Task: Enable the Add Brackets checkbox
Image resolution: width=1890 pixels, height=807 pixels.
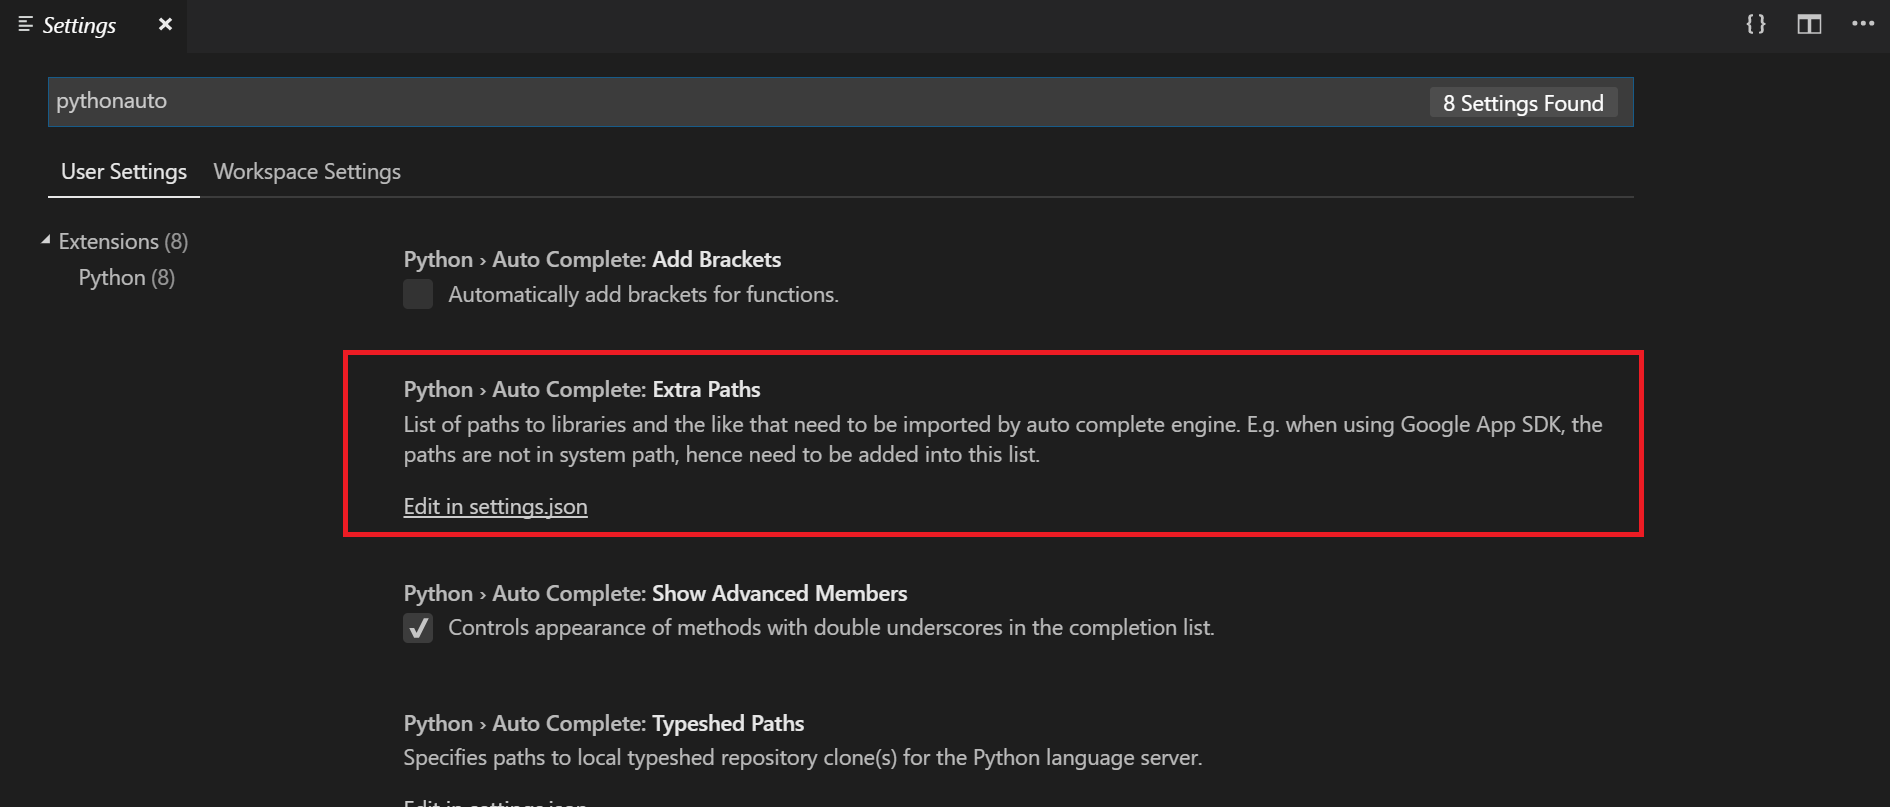Action: click(x=418, y=294)
